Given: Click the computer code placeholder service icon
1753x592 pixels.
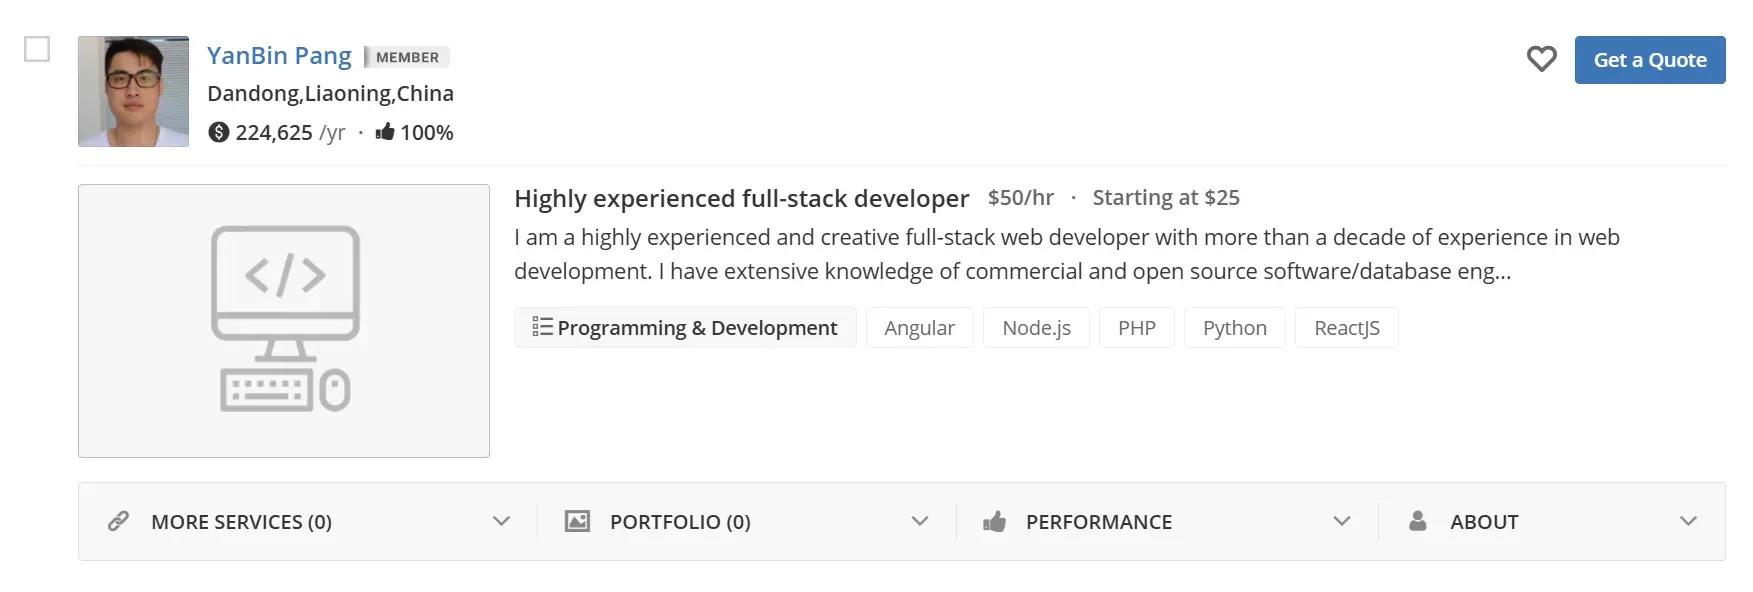Looking at the screenshot, I should (x=284, y=318).
